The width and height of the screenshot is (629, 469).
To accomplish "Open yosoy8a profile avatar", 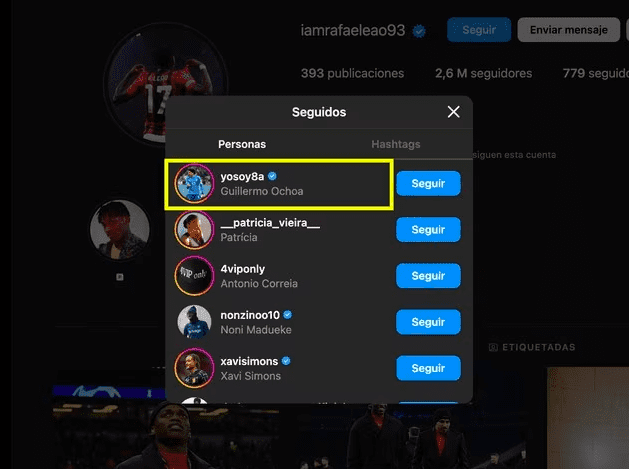I will 194,184.
